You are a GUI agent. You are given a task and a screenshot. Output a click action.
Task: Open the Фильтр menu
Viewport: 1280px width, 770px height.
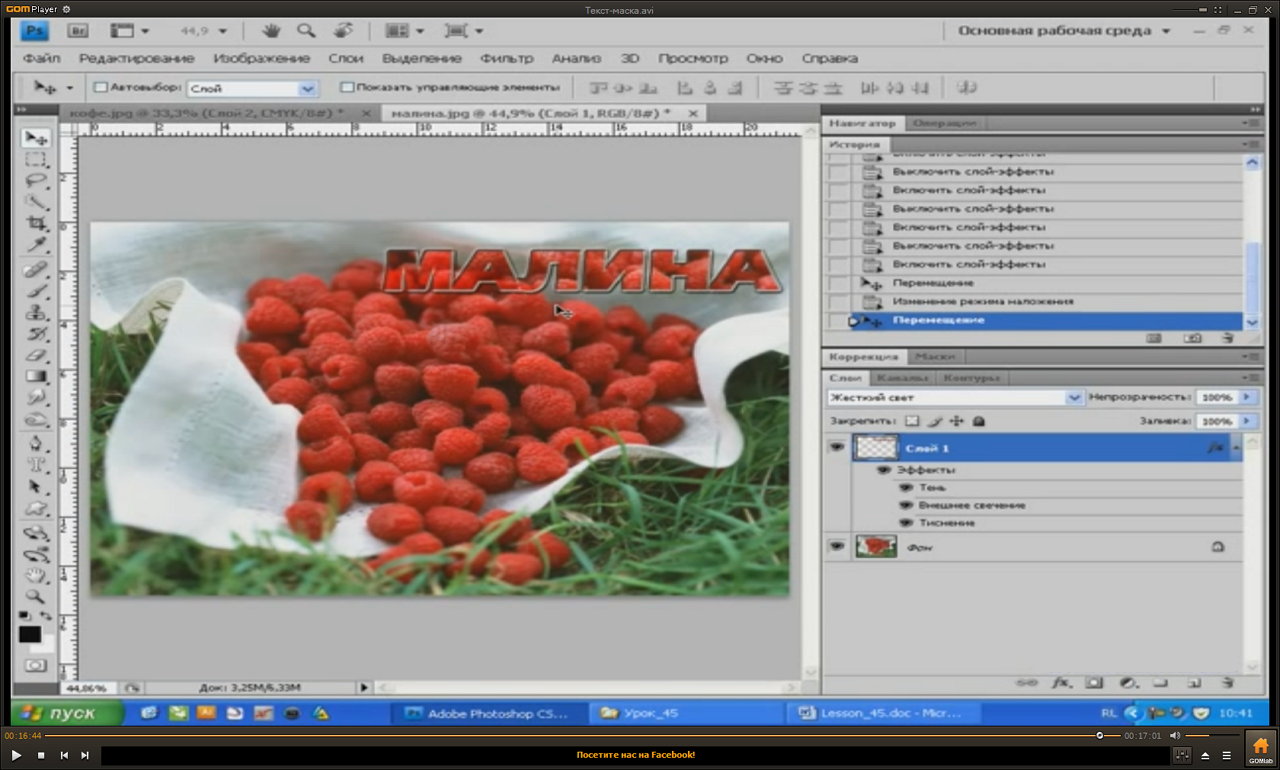tap(506, 58)
